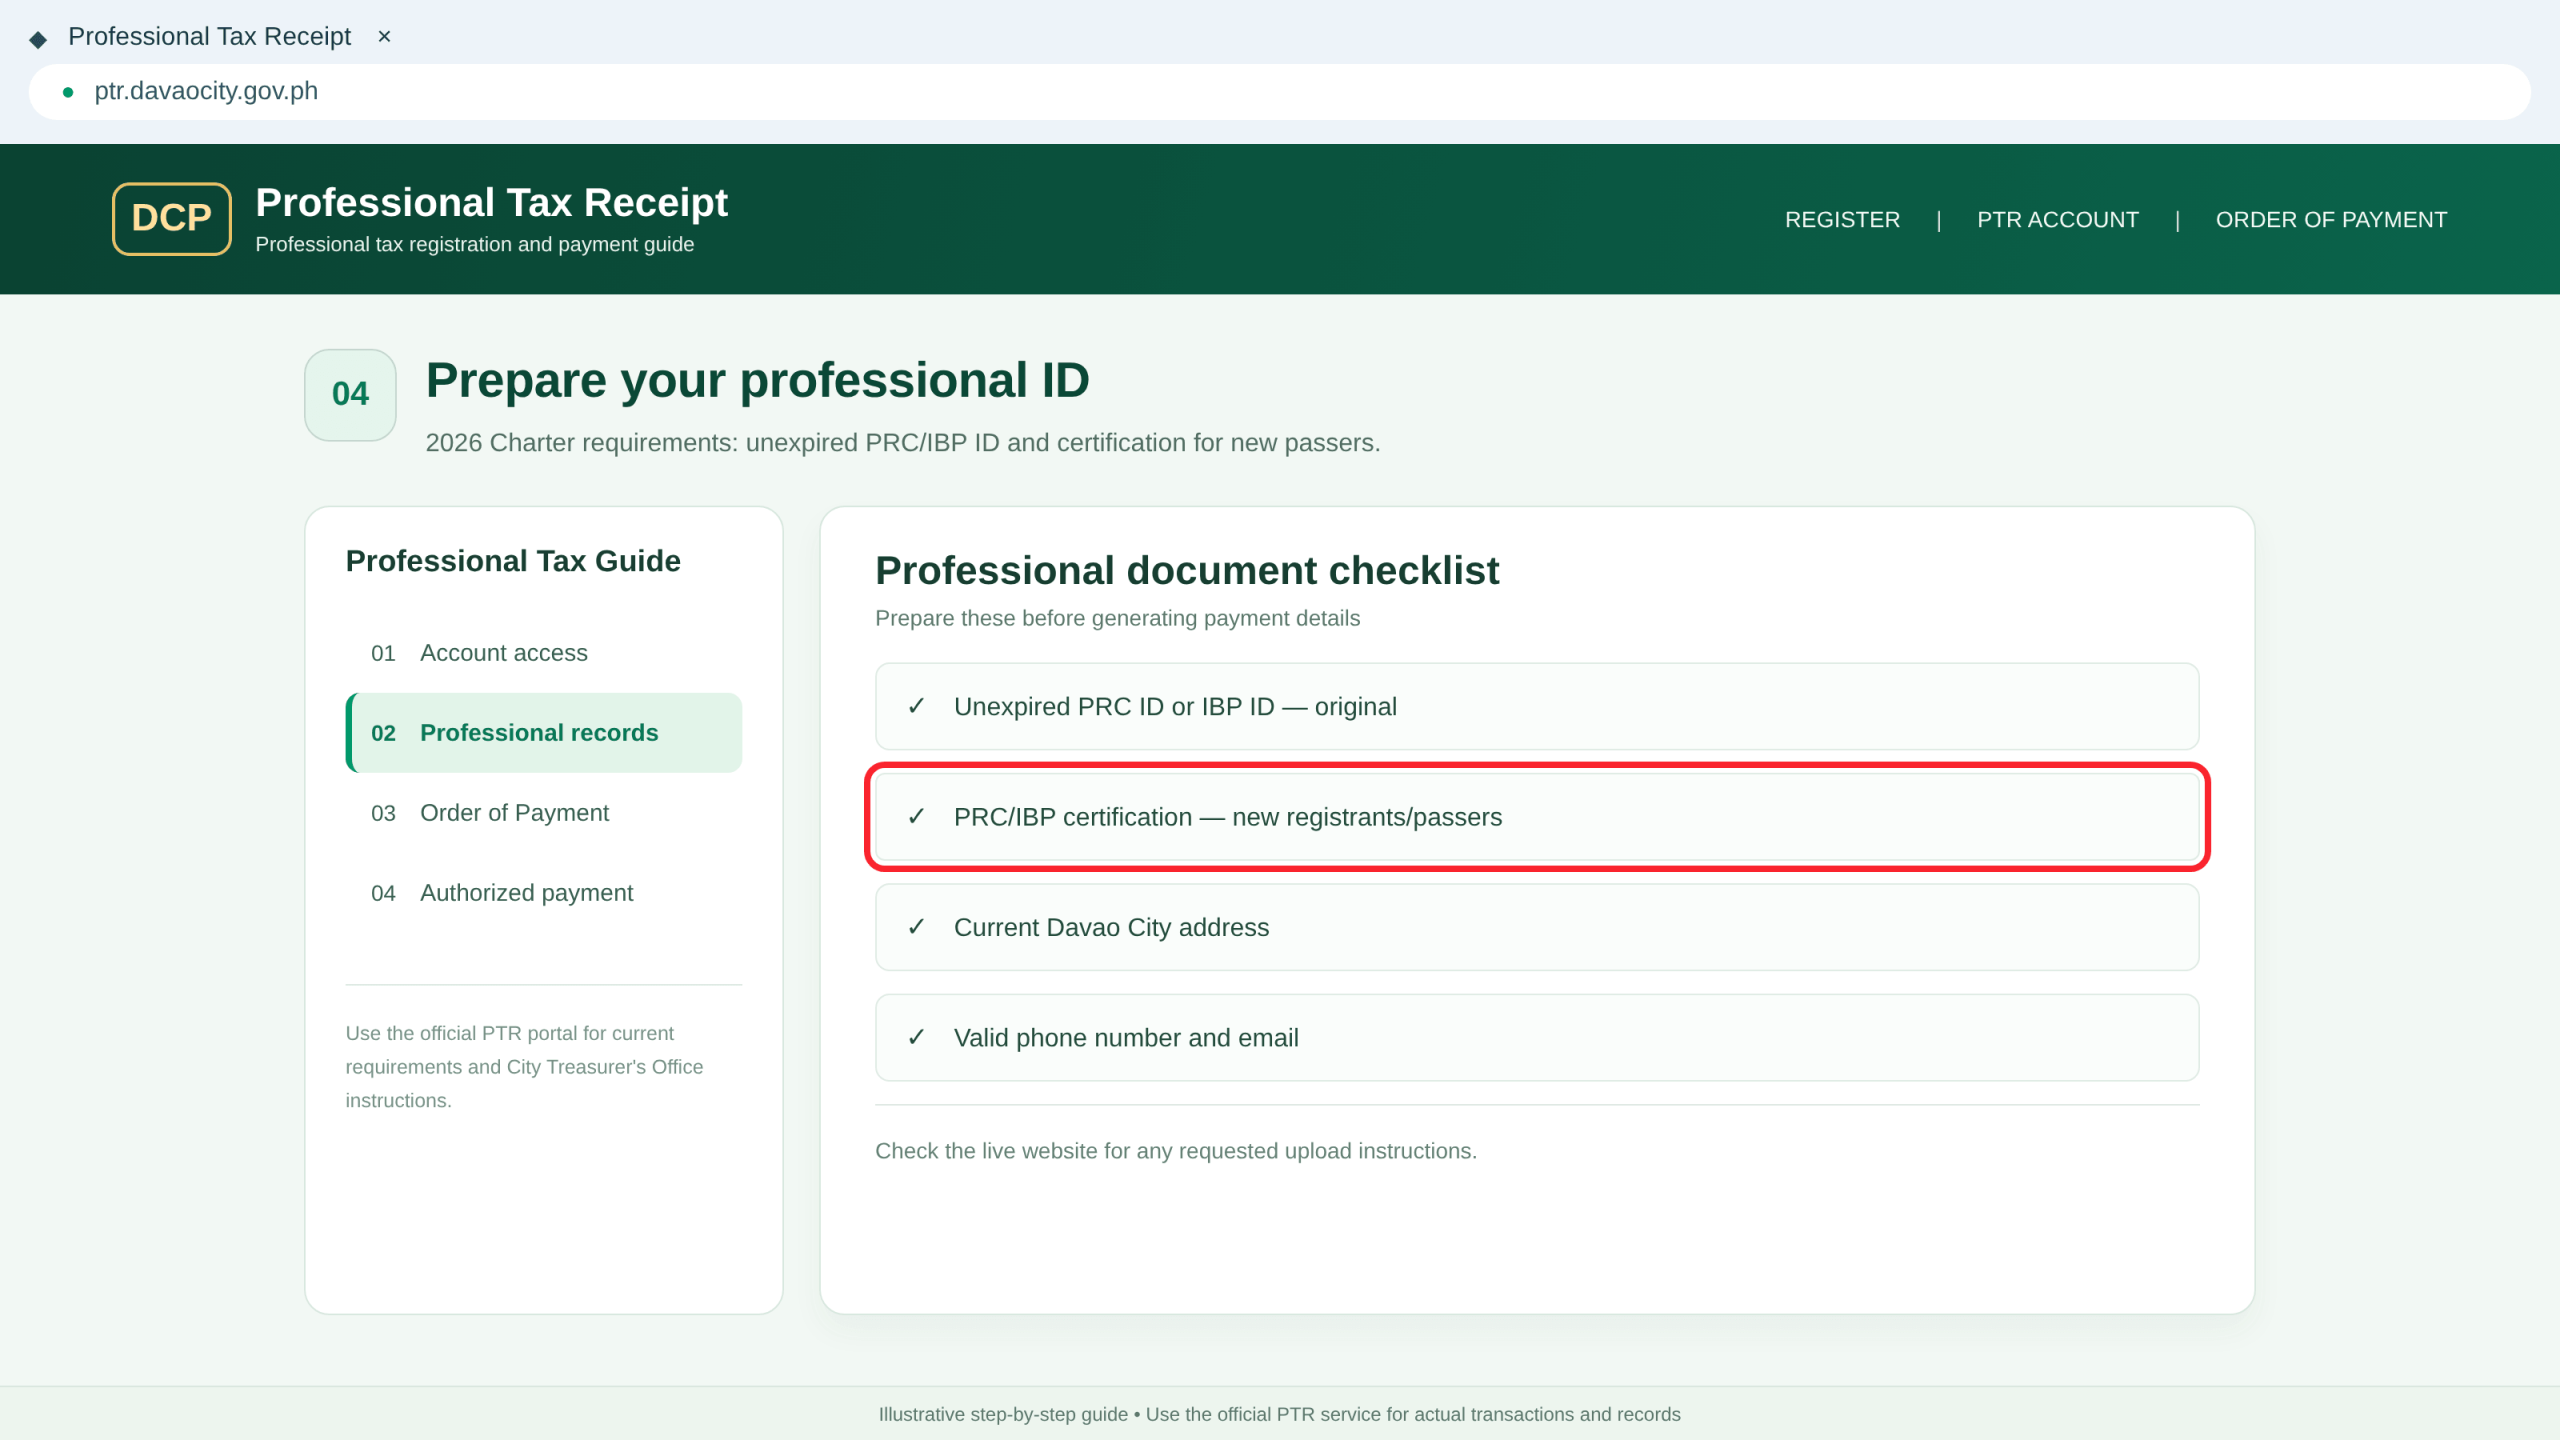The image size is (2560, 1440).
Task: Click 'Prepare these before generating payment details' text
Action: point(1117,618)
